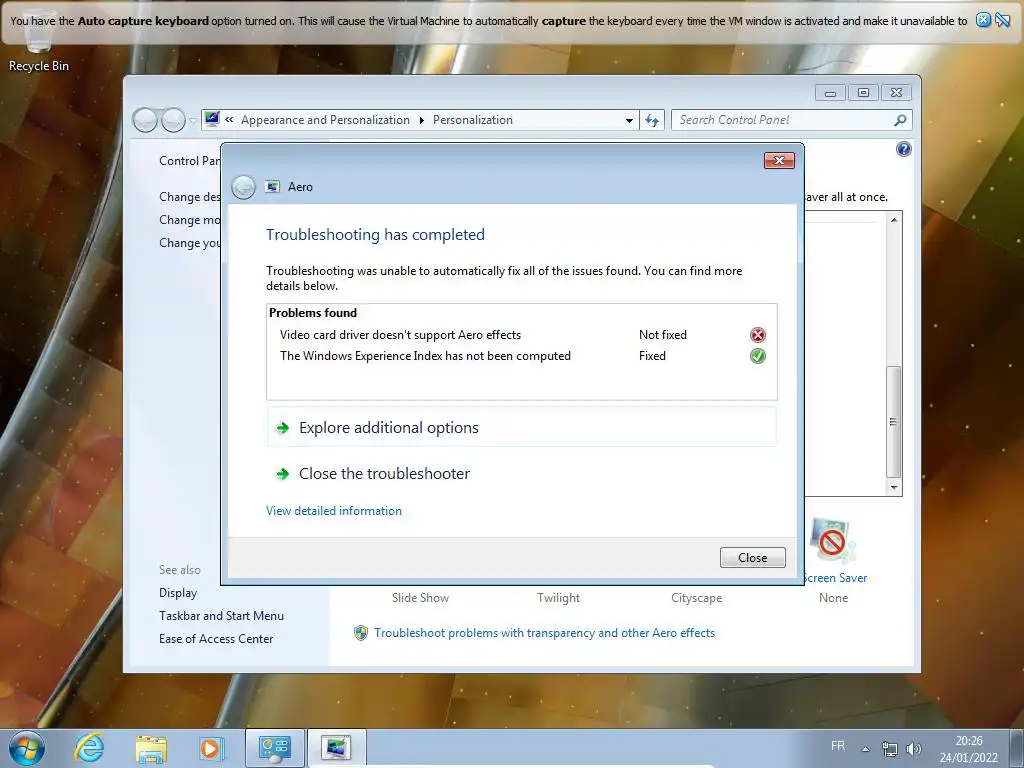Select 'The Windows Experience Index has not been computed'
The width and height of the screenshot is (1024, 768).
pyautogui.click(x=425, y=356)
